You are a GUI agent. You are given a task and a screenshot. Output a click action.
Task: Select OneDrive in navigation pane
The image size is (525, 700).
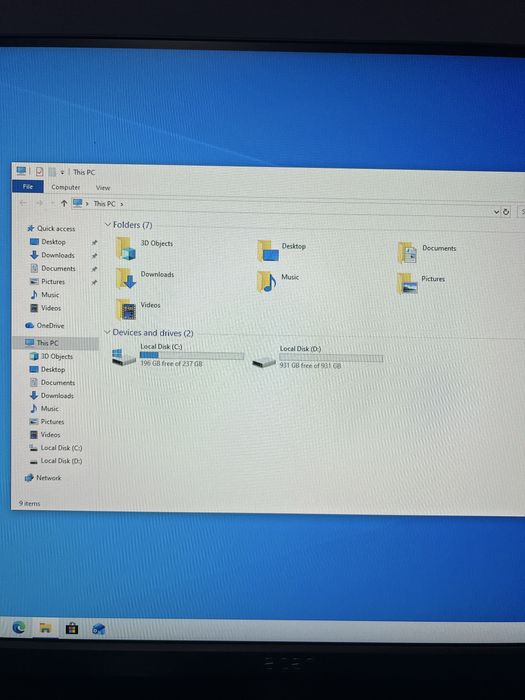(x=50, y=325)
